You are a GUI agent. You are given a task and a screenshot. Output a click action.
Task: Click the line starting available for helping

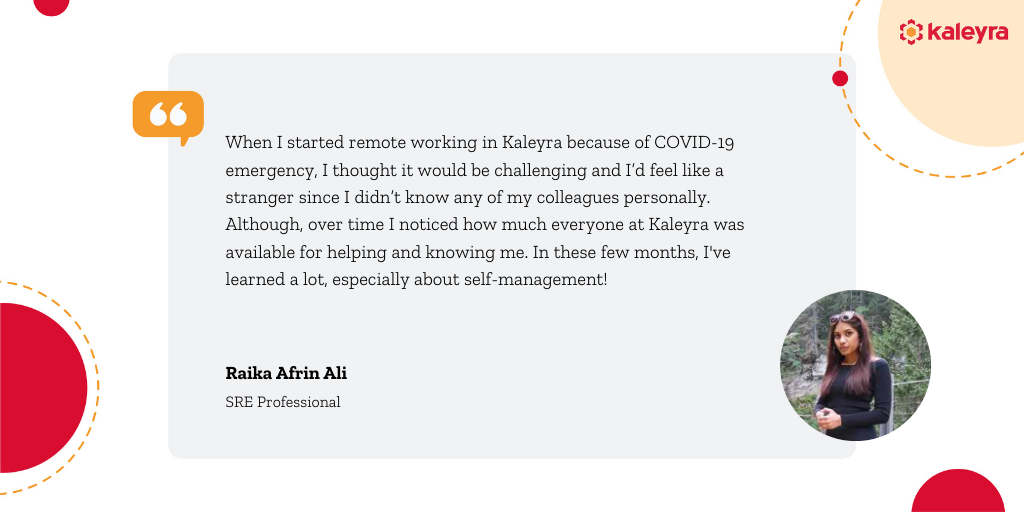(x=478, y=252)
